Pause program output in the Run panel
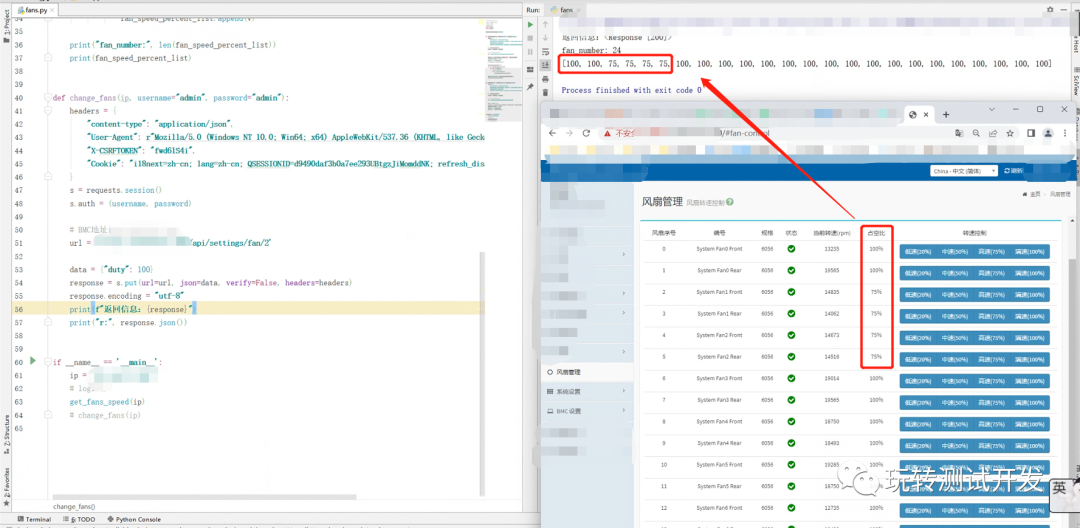1080x528 pixels. point(530,52)
